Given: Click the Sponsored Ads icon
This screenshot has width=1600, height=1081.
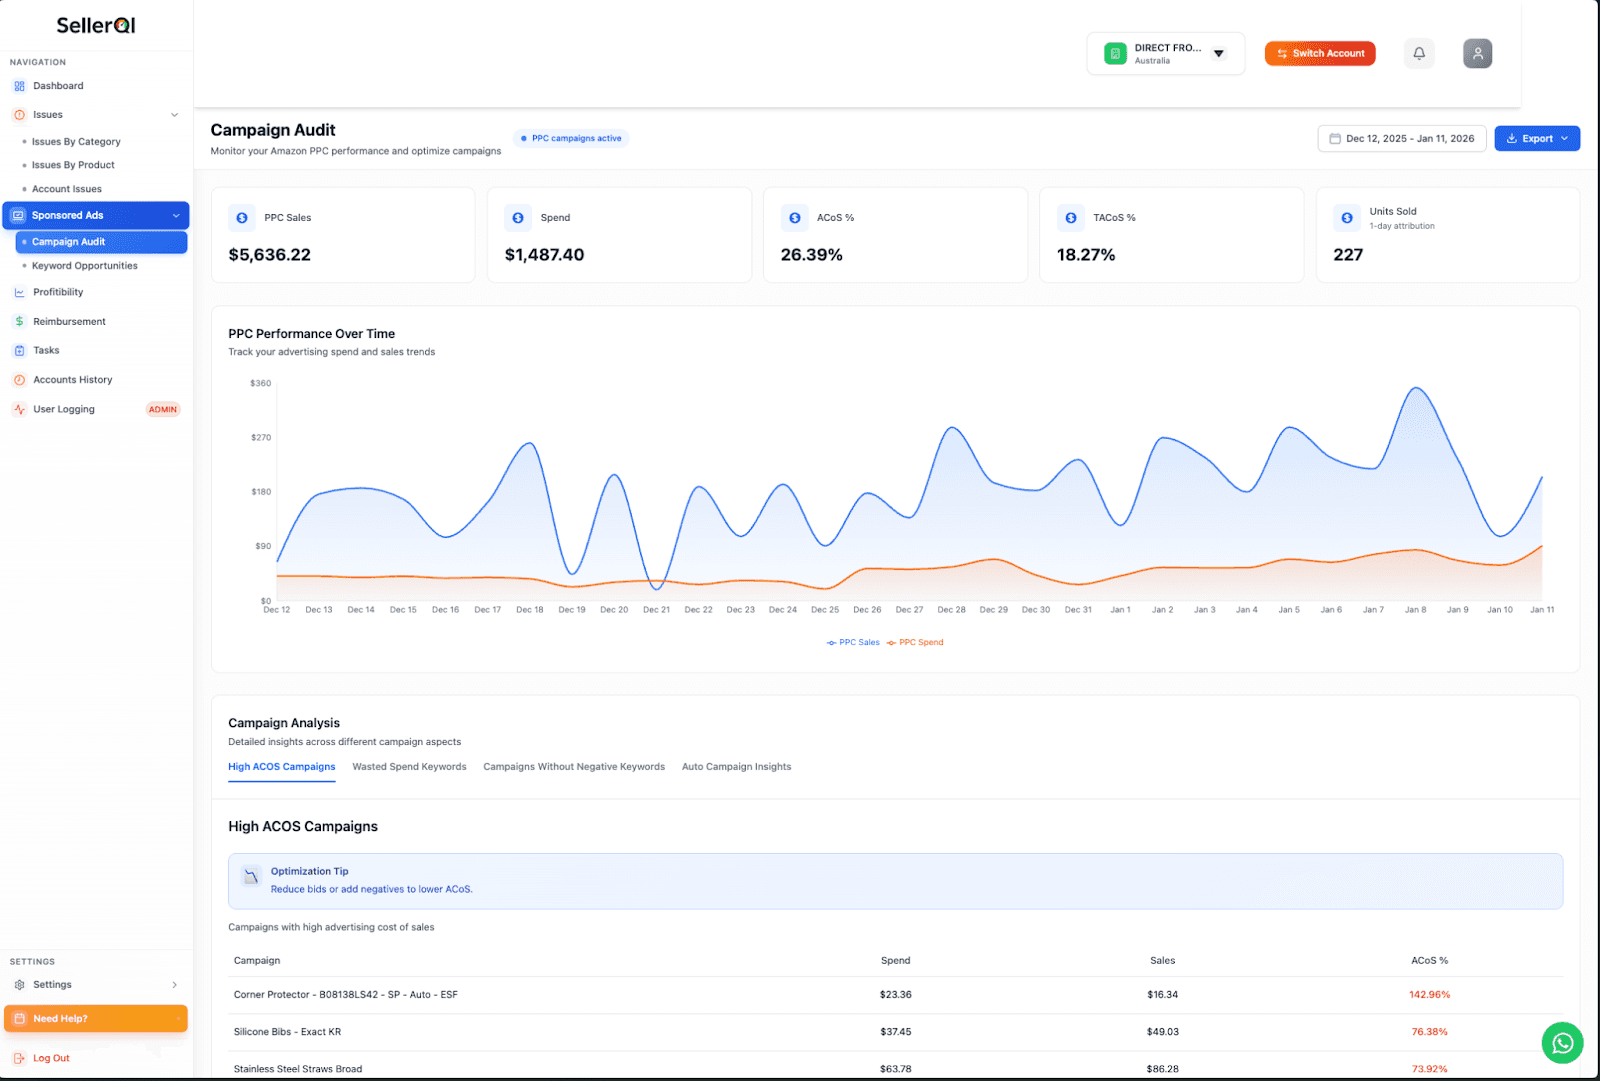Looking at the screenshot, I should pyautogui.click(x=18, y=215).
